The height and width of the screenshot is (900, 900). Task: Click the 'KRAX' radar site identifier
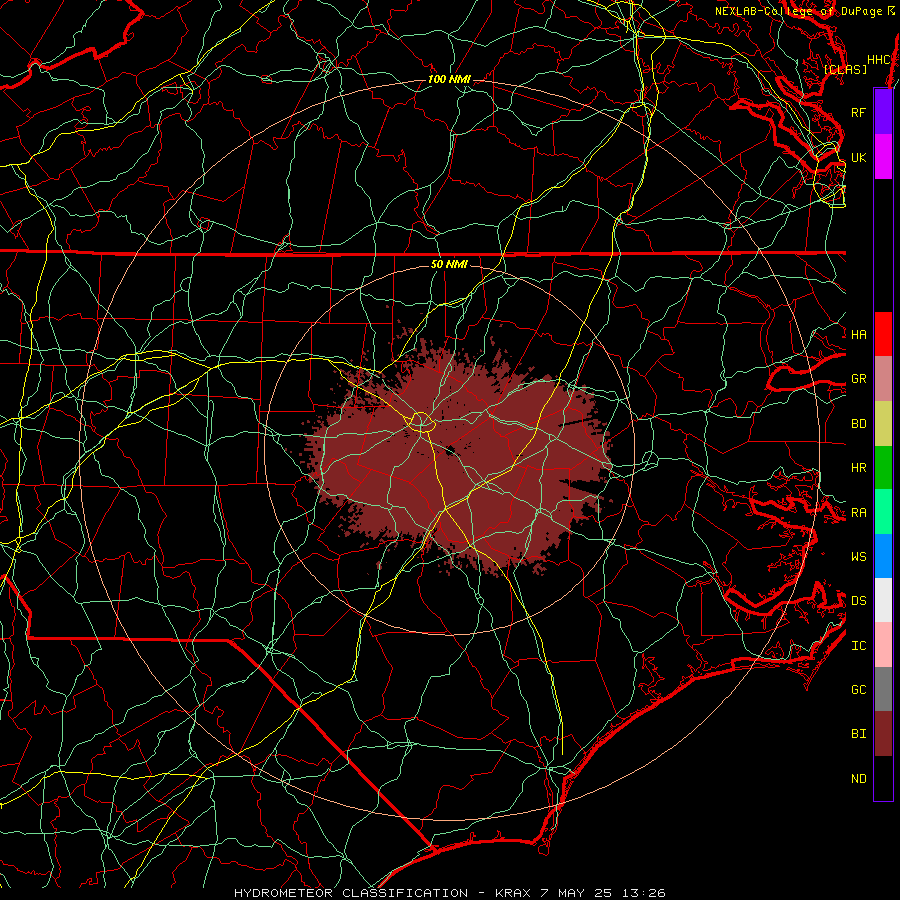click(x=513, y=893)
